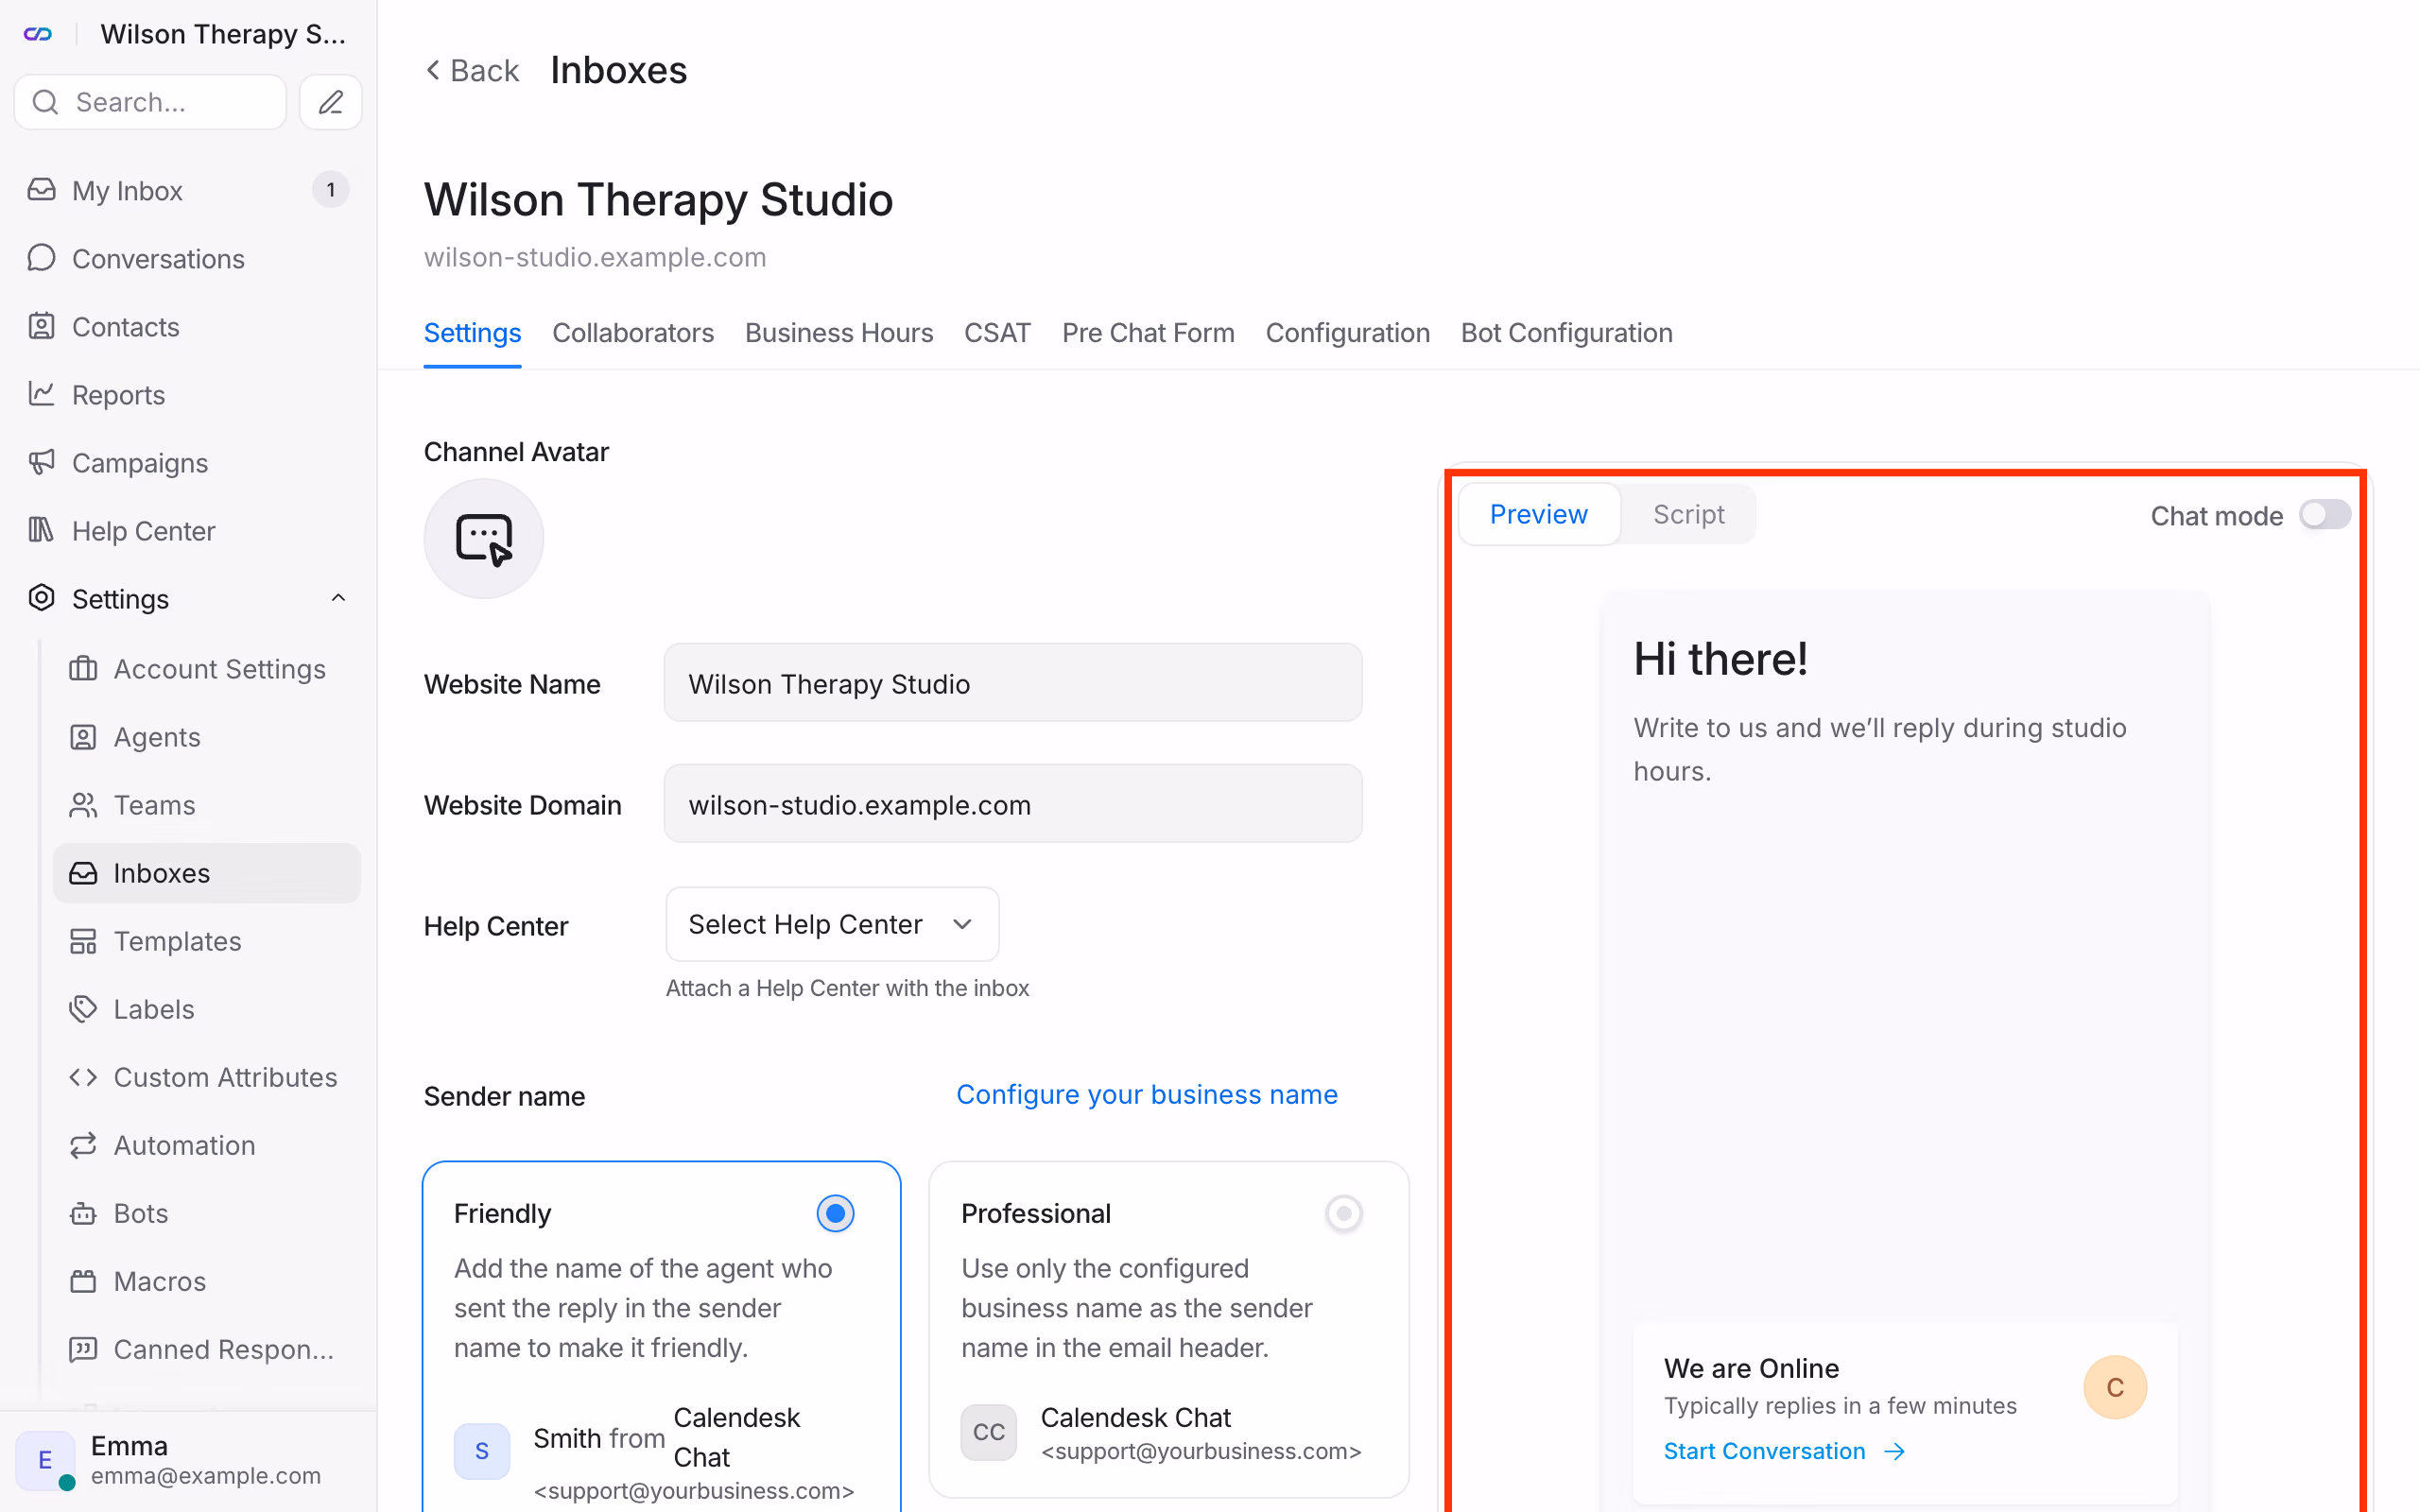Go to Conversations in the sidebar
This screenshot has height=1512, width=2420.
pos(188,258)
